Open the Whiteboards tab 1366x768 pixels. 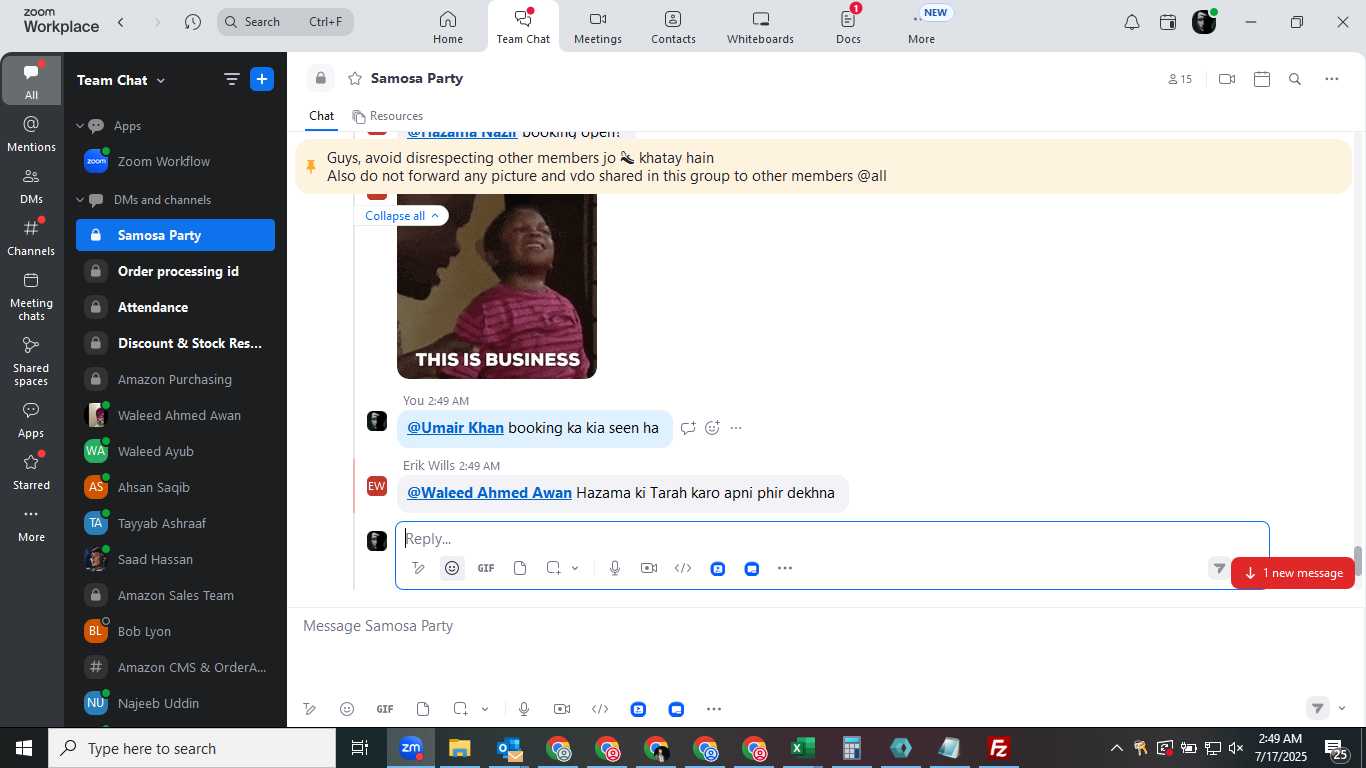tap(760, 27)
